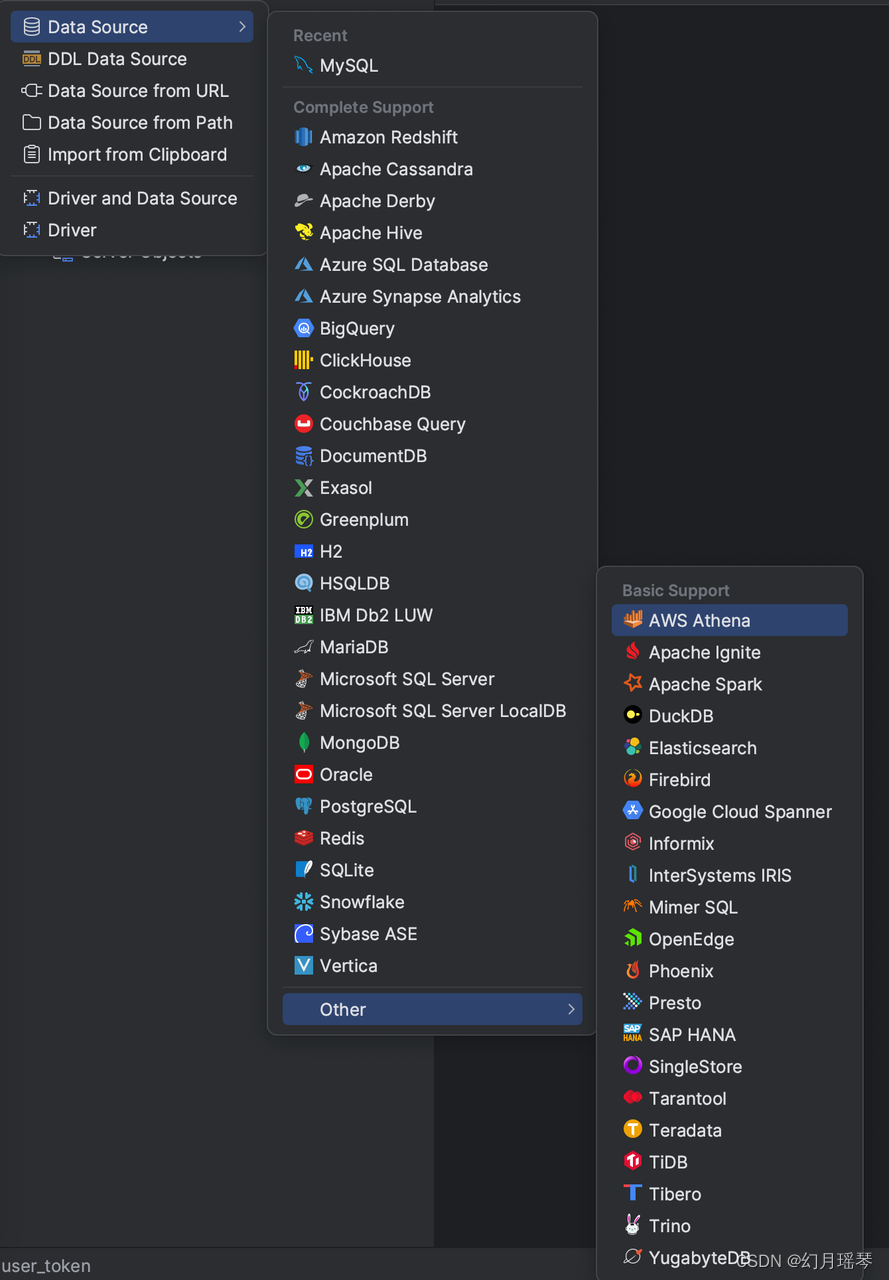Click the Firebird icon
889x1280 pixels.
click(x=632, y=779)
